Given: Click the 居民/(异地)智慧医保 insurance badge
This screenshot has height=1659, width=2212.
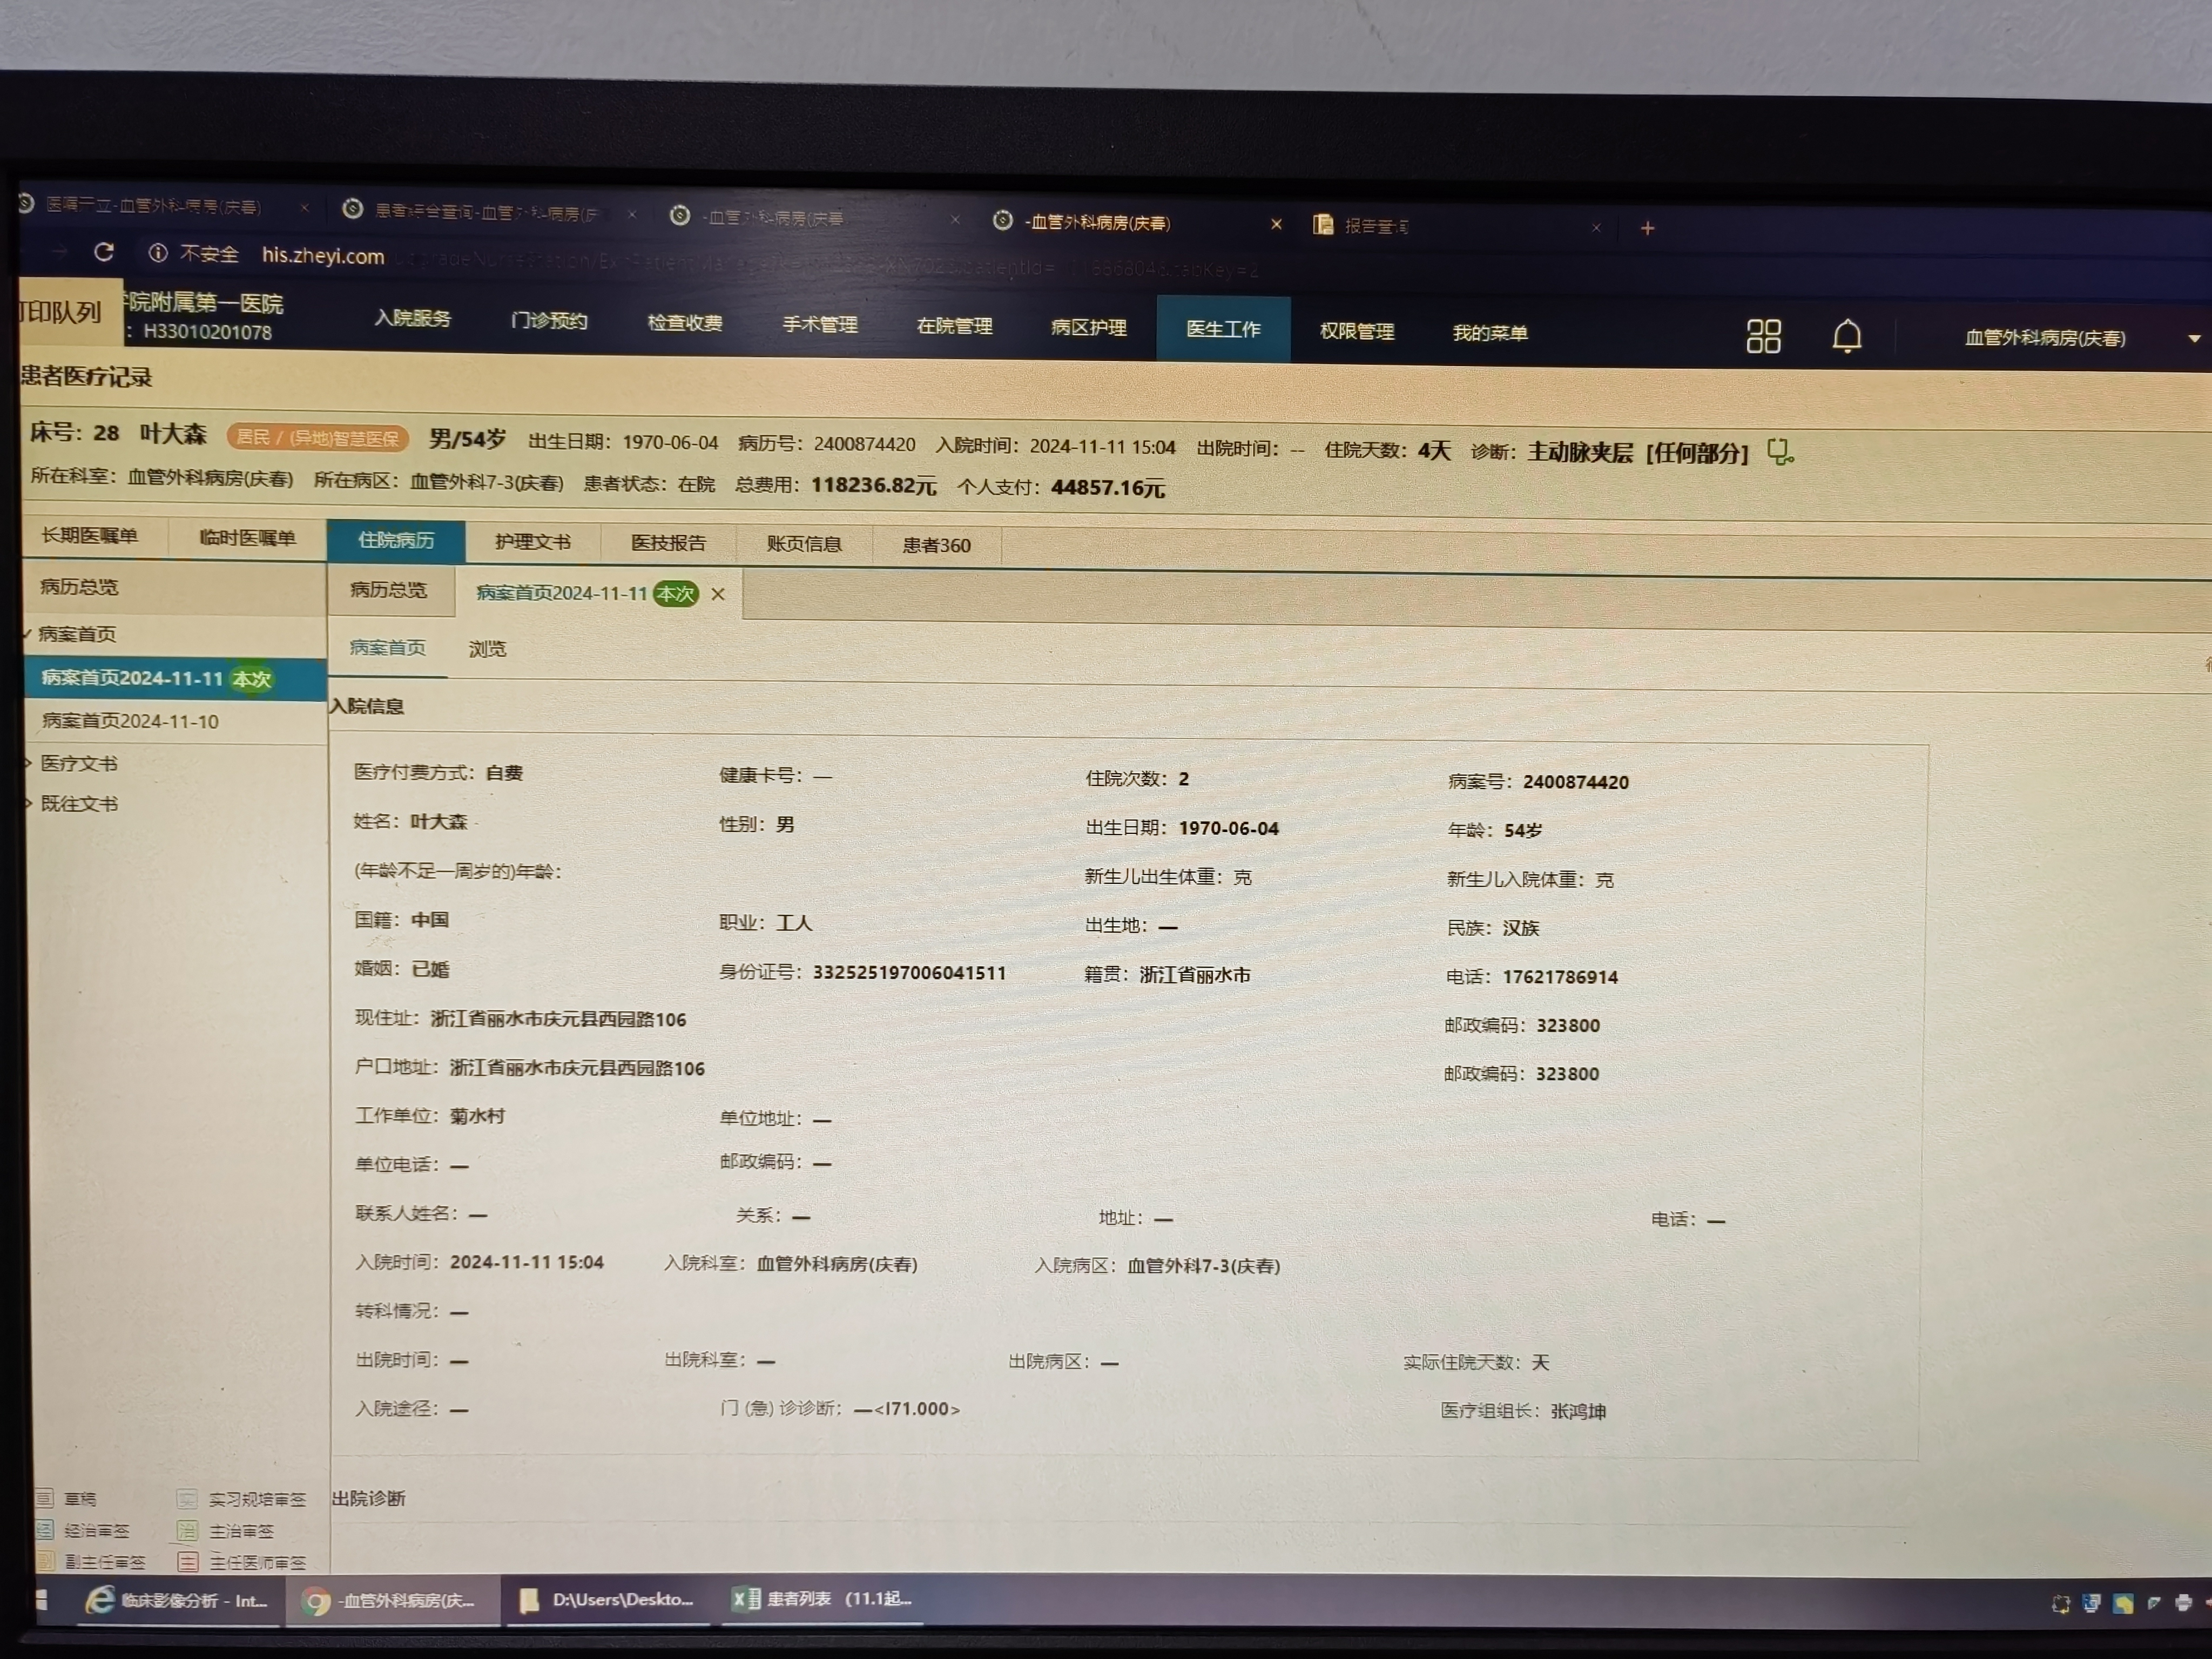Looking at the screenshot, I should click(x=318, y=438).
